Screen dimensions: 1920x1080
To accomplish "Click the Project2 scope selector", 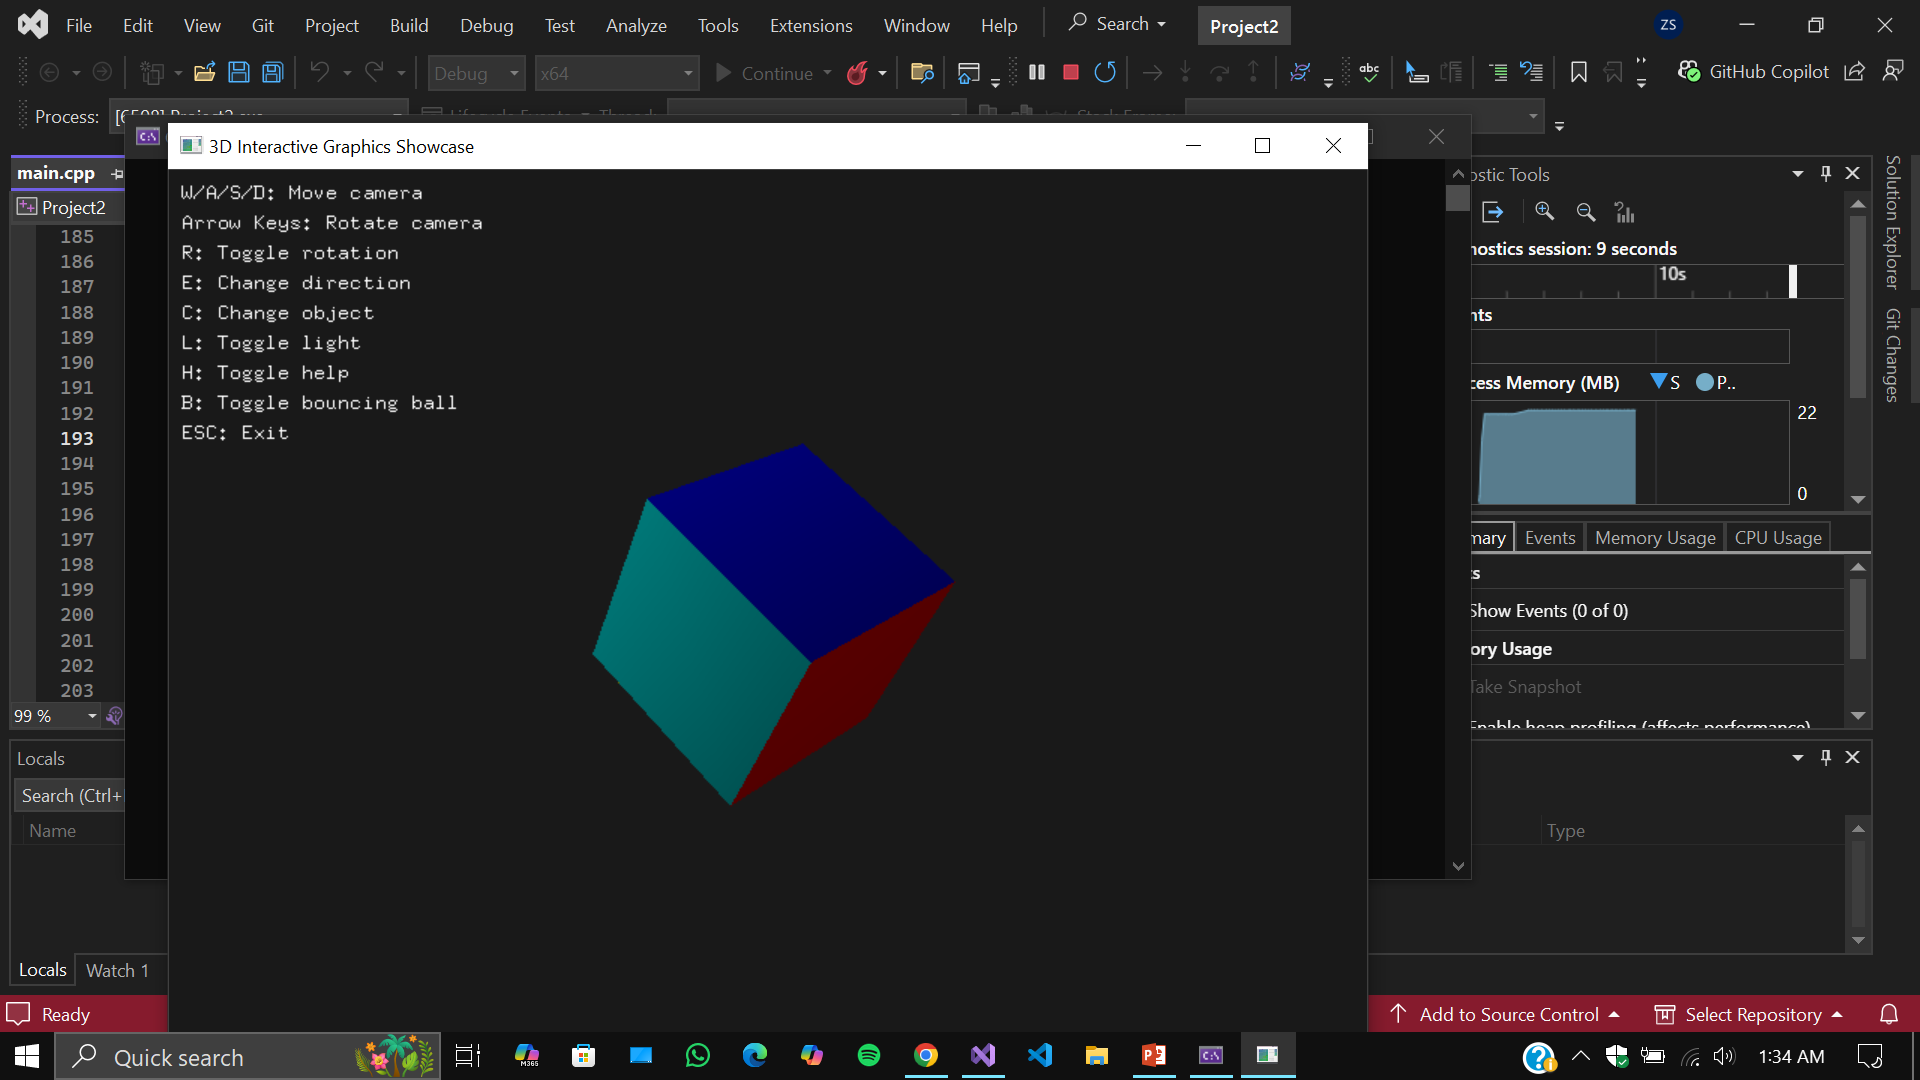I will click(x=67, y=207).
